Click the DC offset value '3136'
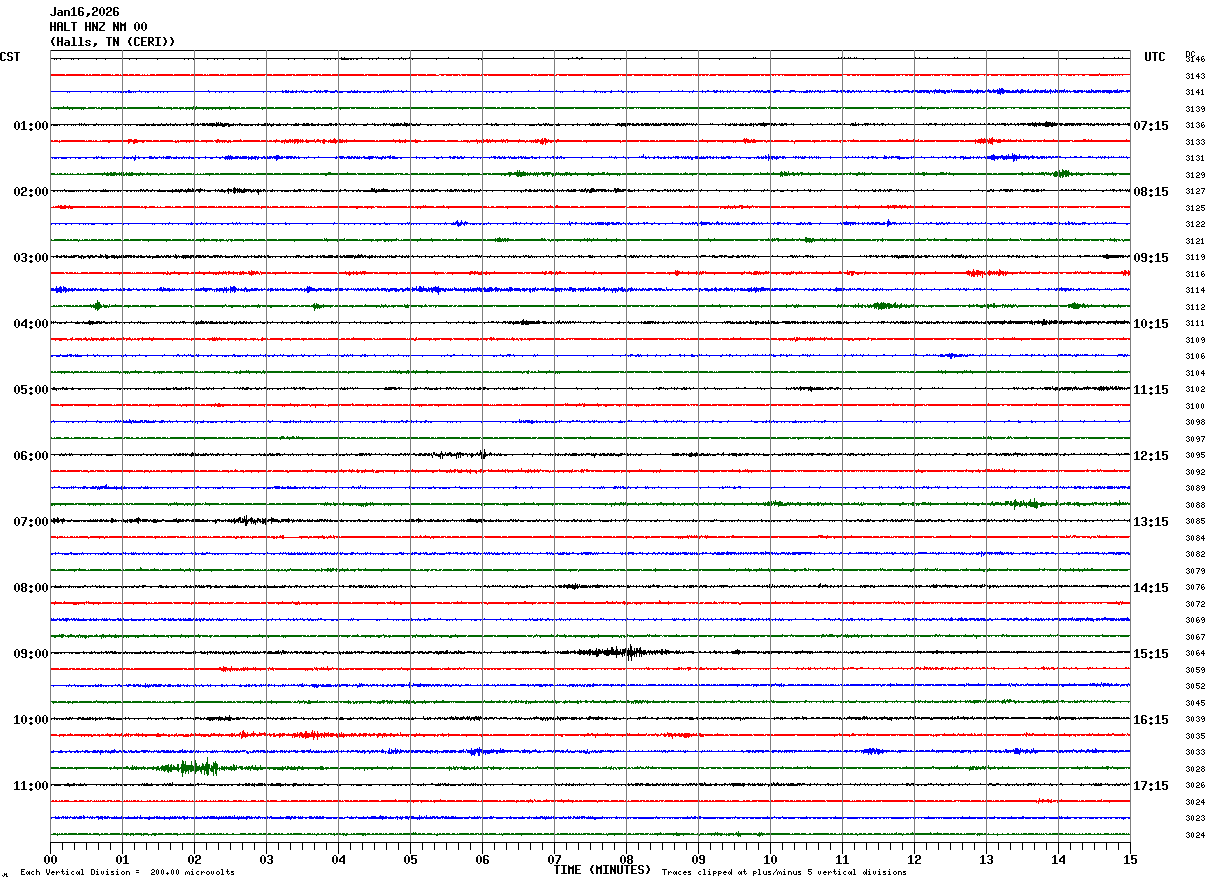 pyautogui.click(x=1195, y=126)
